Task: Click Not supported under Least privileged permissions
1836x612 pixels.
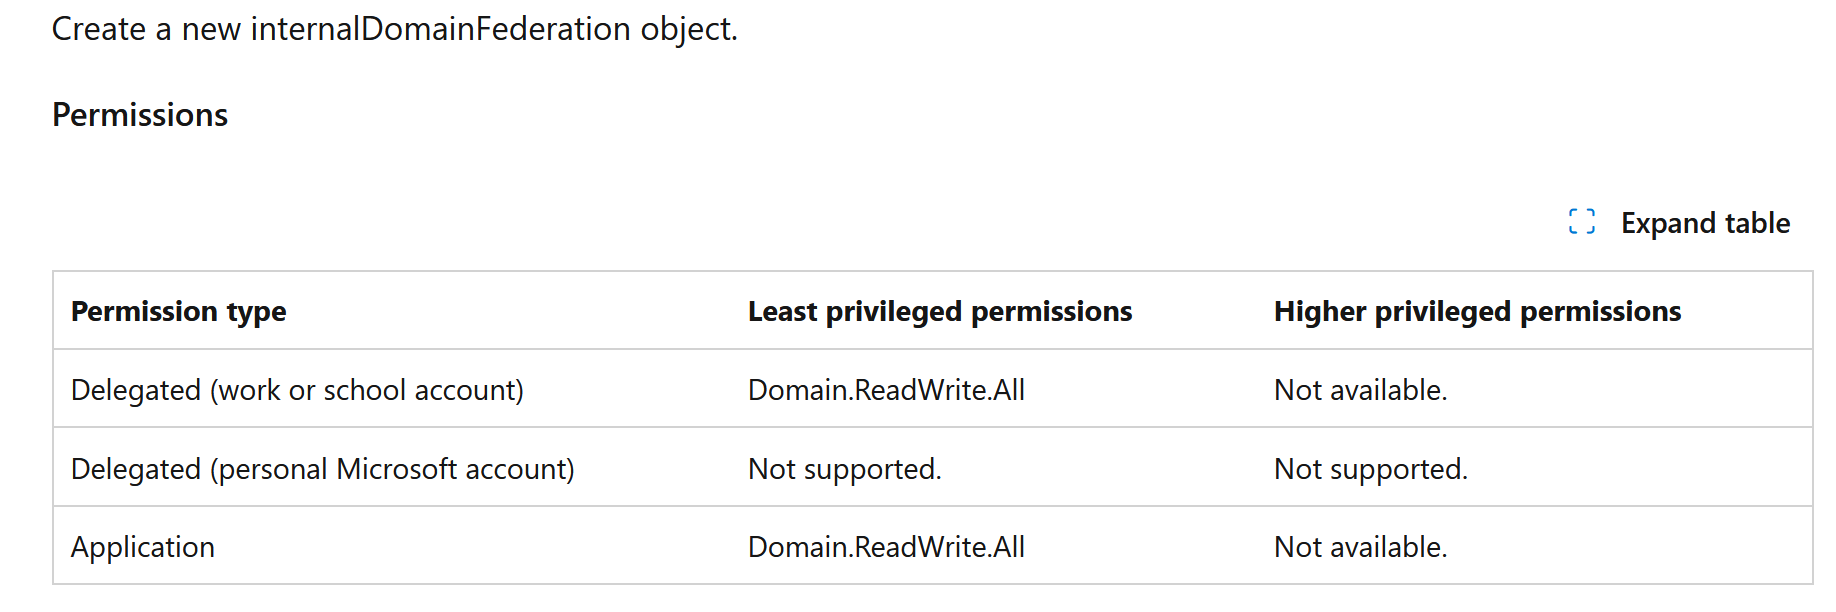Action: click(x=845, y=469)
